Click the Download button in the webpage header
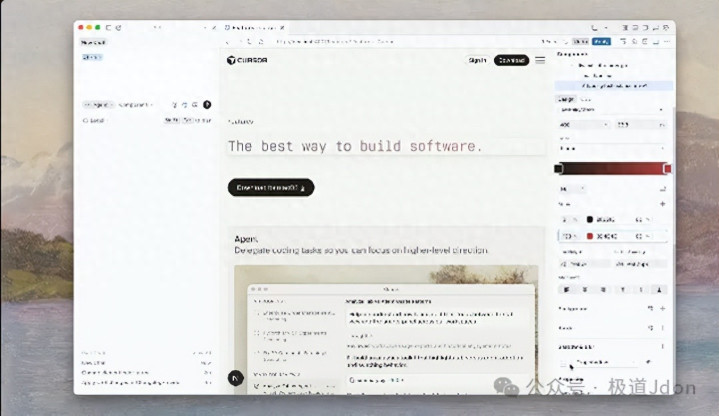The image size is (719, 416). point(511,60)
